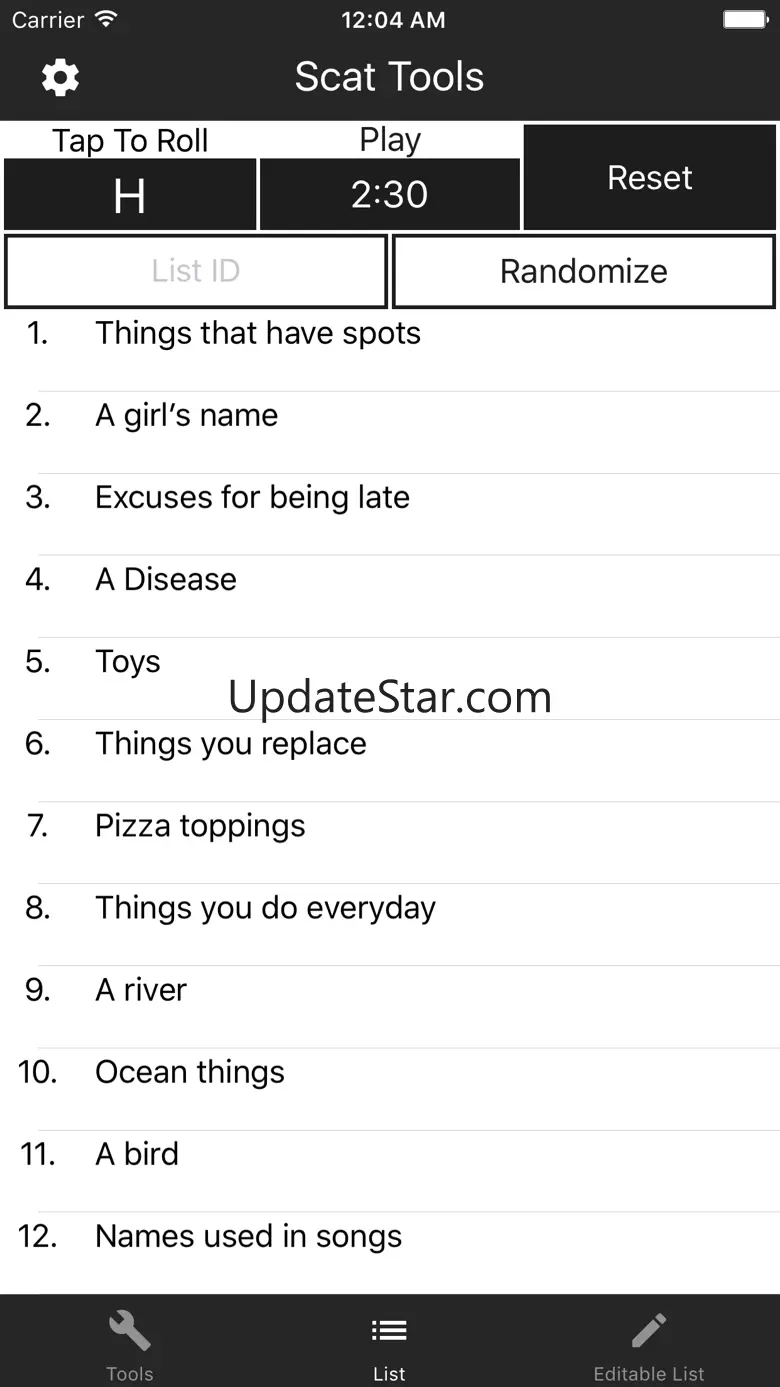
Task: Click the Randomize button
Action: (x=584, y=271)
